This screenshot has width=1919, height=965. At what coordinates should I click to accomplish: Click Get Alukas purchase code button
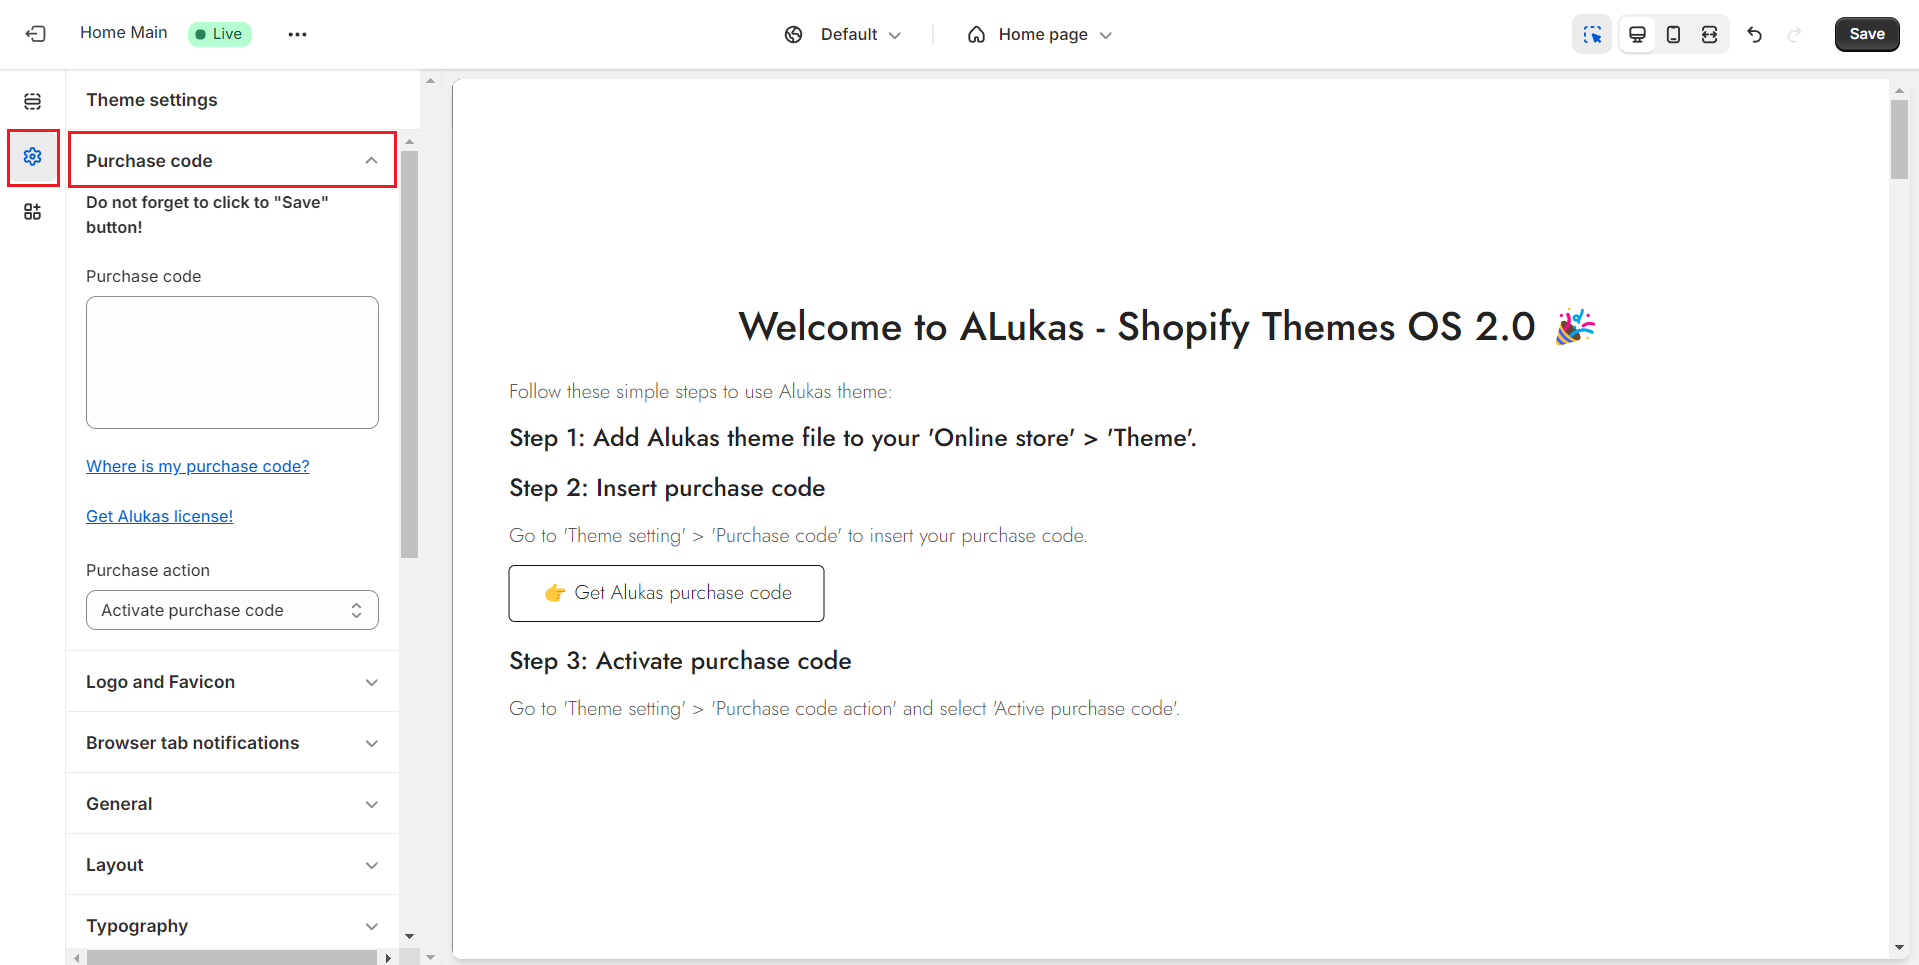[x=666, y=593]
